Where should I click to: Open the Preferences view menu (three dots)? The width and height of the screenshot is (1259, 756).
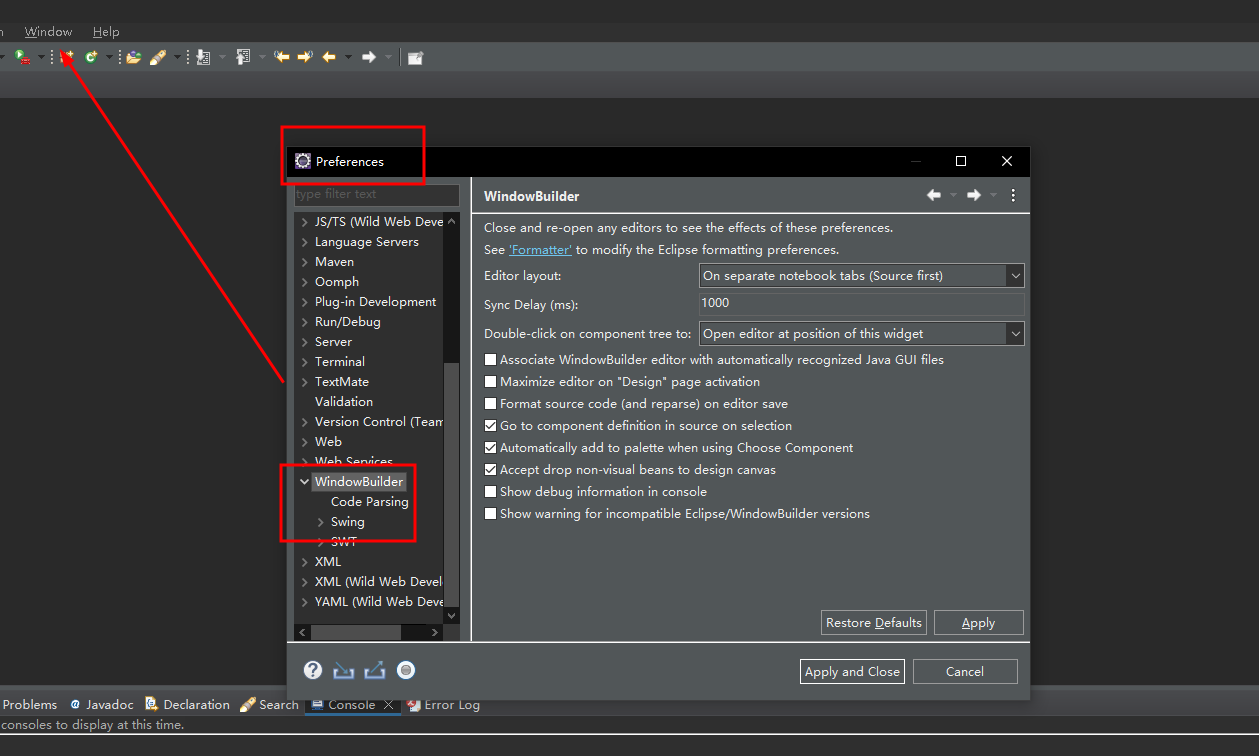click(x=1013, y=195)
